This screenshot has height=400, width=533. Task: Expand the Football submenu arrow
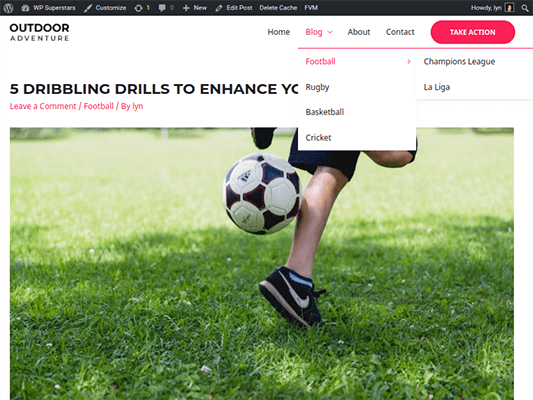tap(409, 62)
